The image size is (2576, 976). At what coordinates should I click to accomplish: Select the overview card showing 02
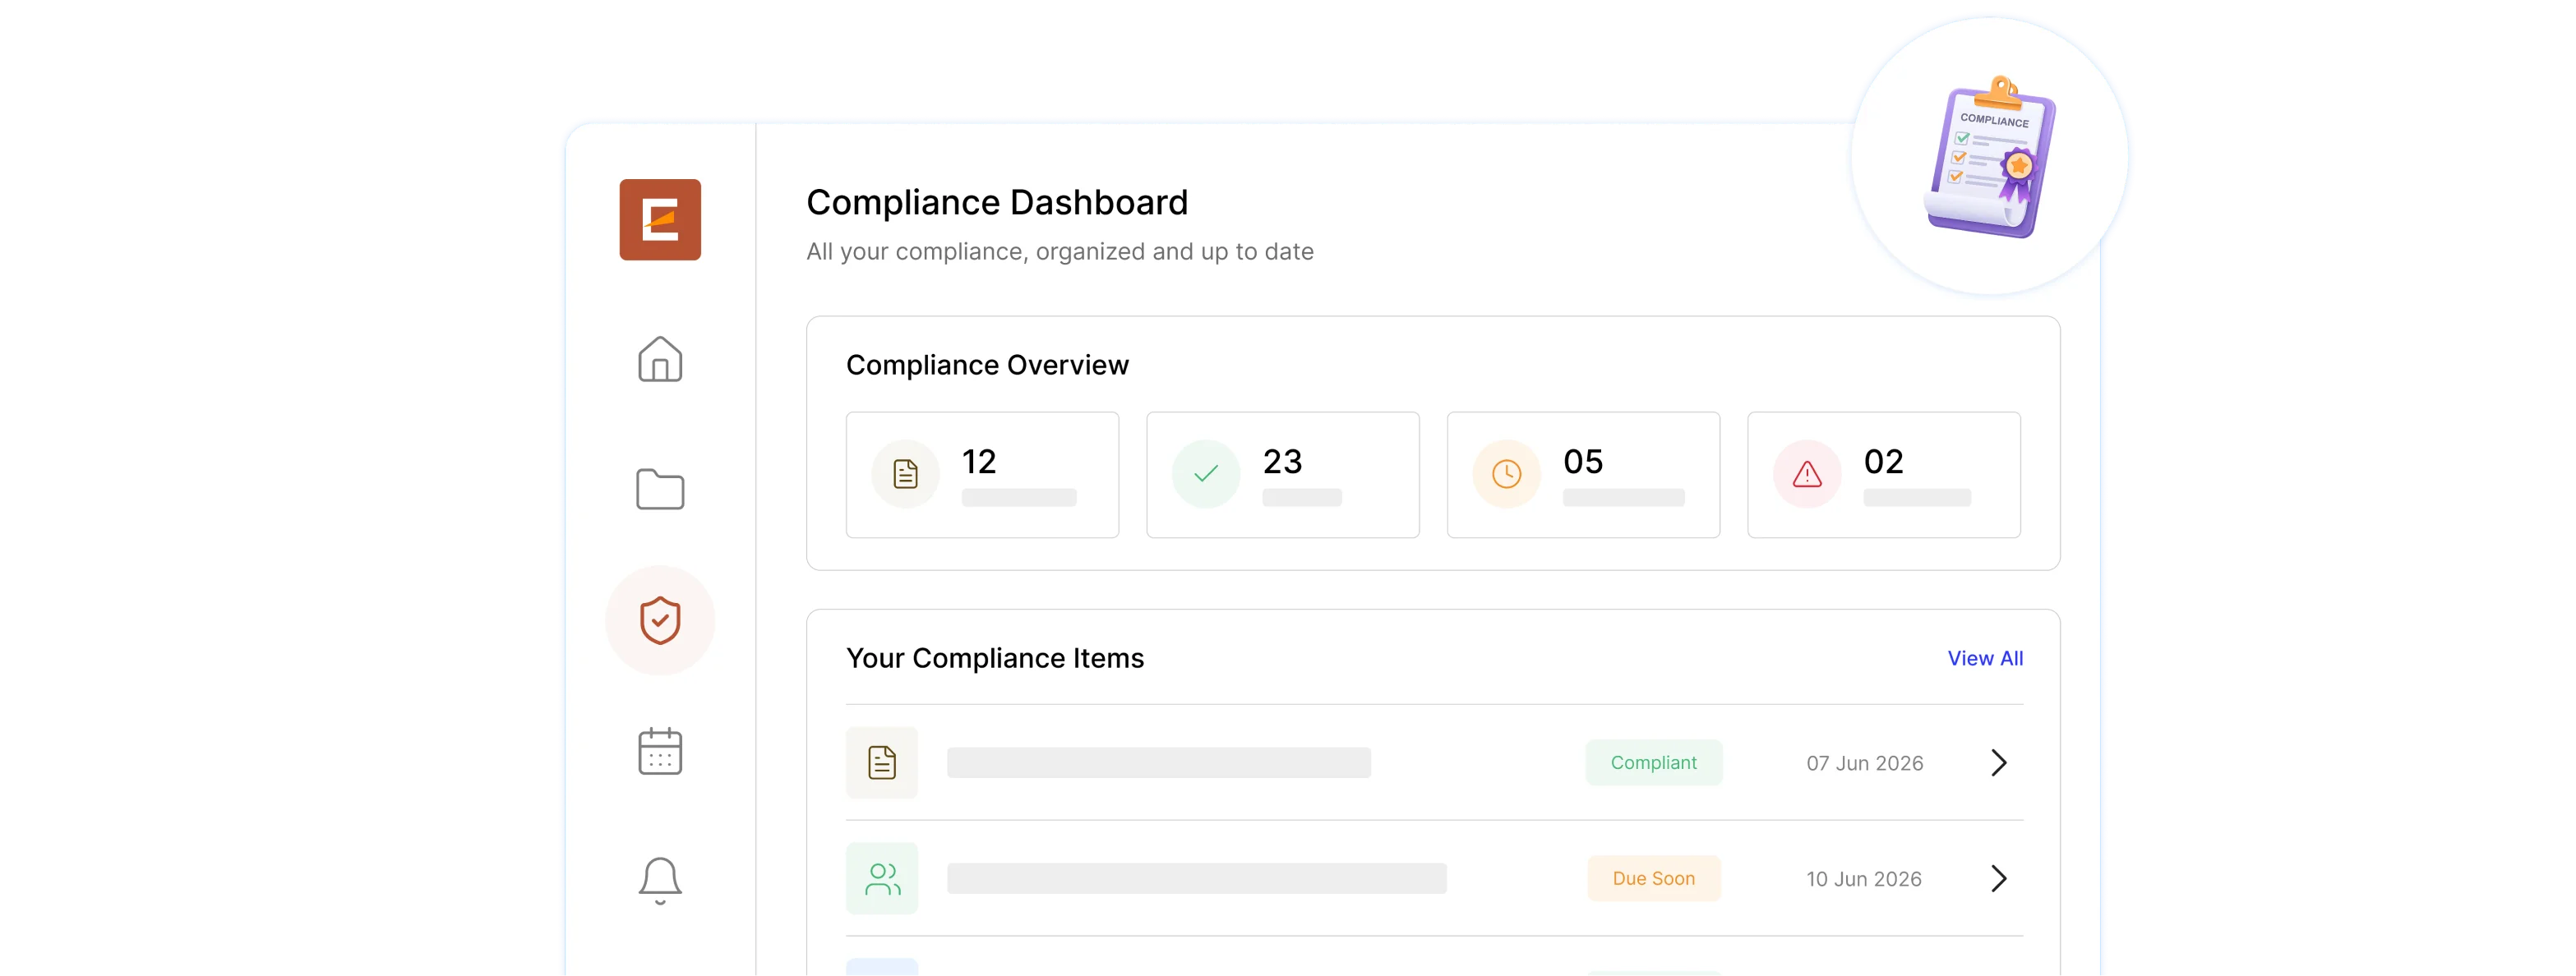(x=1884, y=475)
